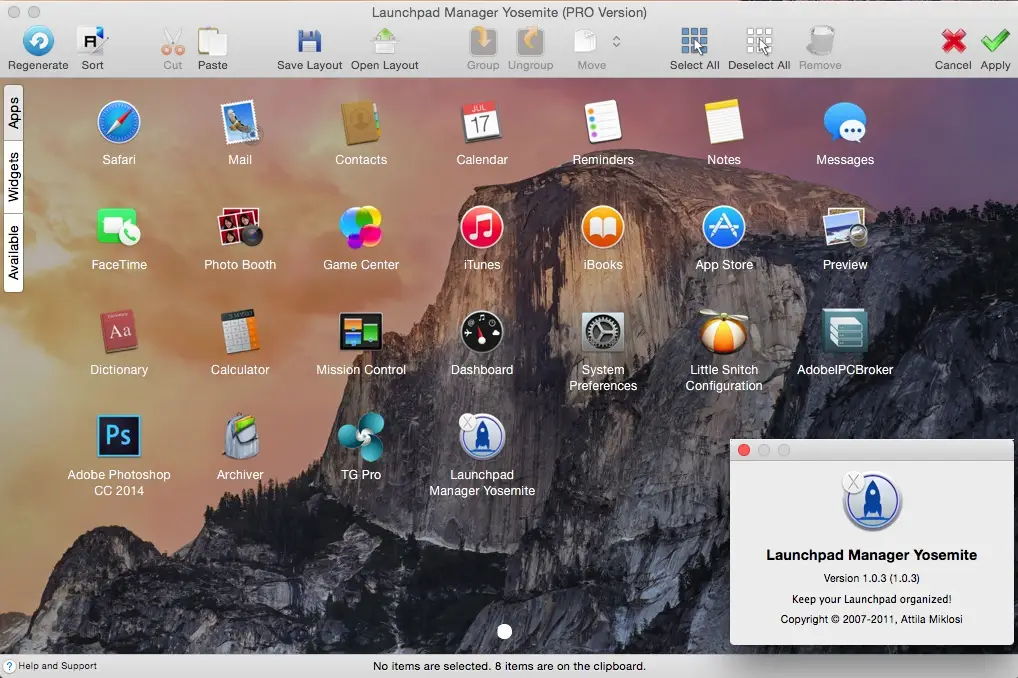The width and height of the screenshot is (1018, 678).
Task: Open the Move page stepper arrows
Action: pyautogui.click(x=616, y=42)
